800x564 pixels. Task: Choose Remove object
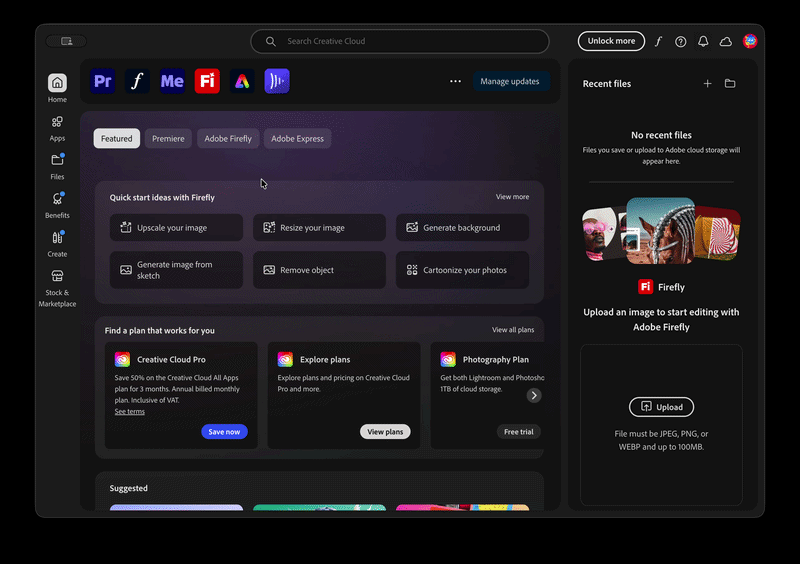319,270
